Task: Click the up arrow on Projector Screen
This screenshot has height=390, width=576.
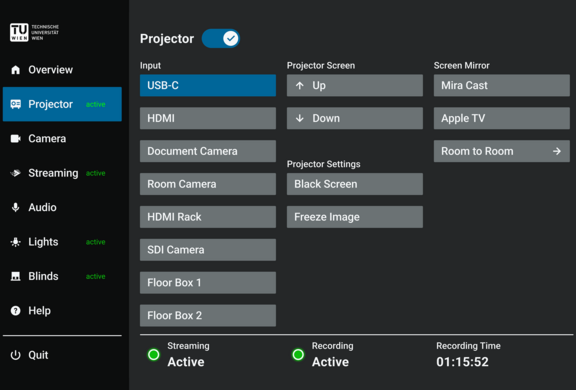Action: pyautogui.click(x=300, y=86)
